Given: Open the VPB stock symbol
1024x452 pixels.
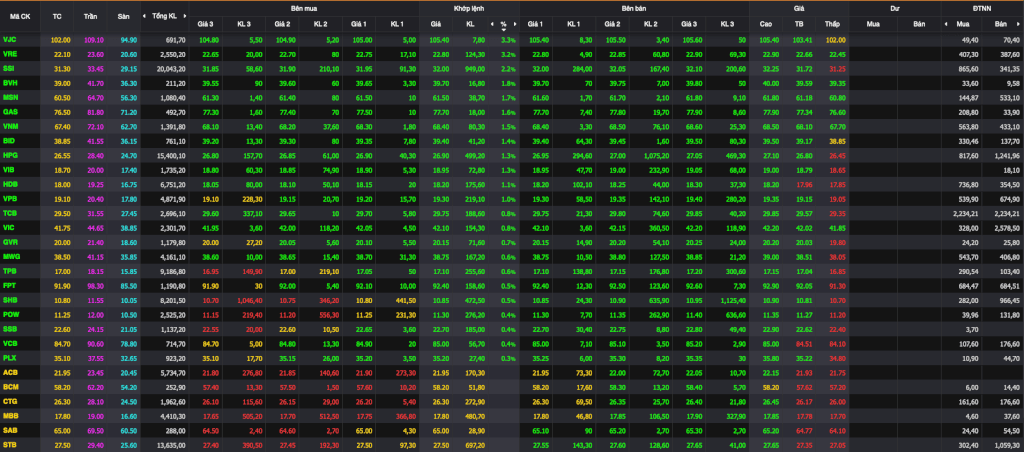Looking at the screenshot, I should point(10,198).
